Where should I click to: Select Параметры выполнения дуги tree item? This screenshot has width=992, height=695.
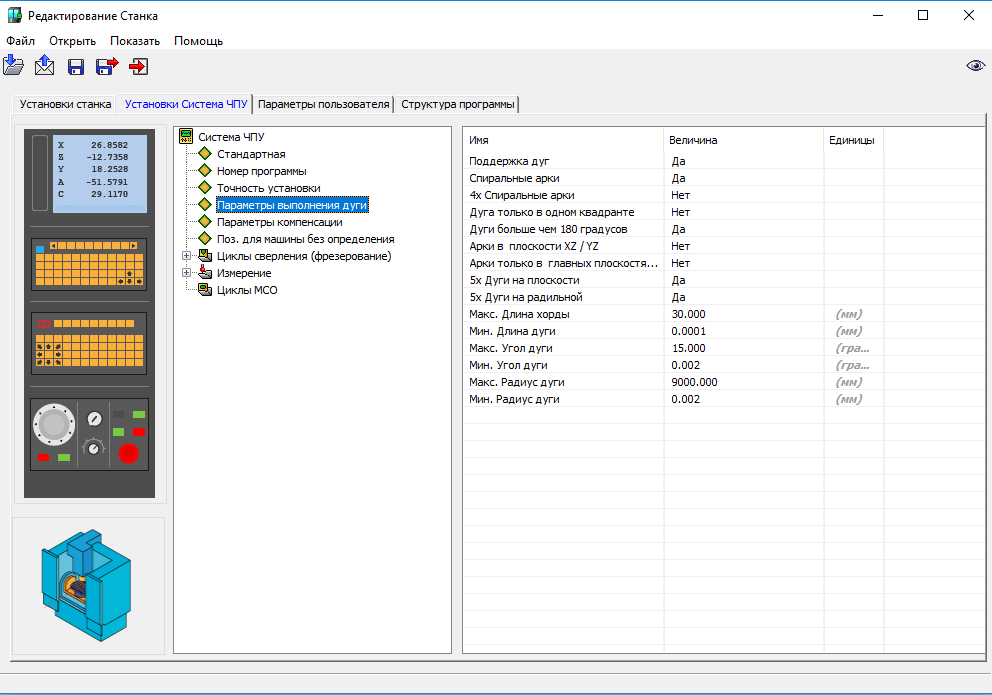click(292, 205)
